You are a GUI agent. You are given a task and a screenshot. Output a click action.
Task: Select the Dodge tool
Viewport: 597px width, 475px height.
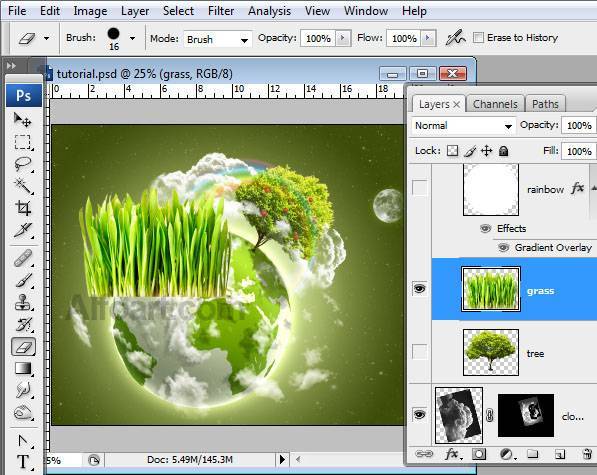[23, 390]
